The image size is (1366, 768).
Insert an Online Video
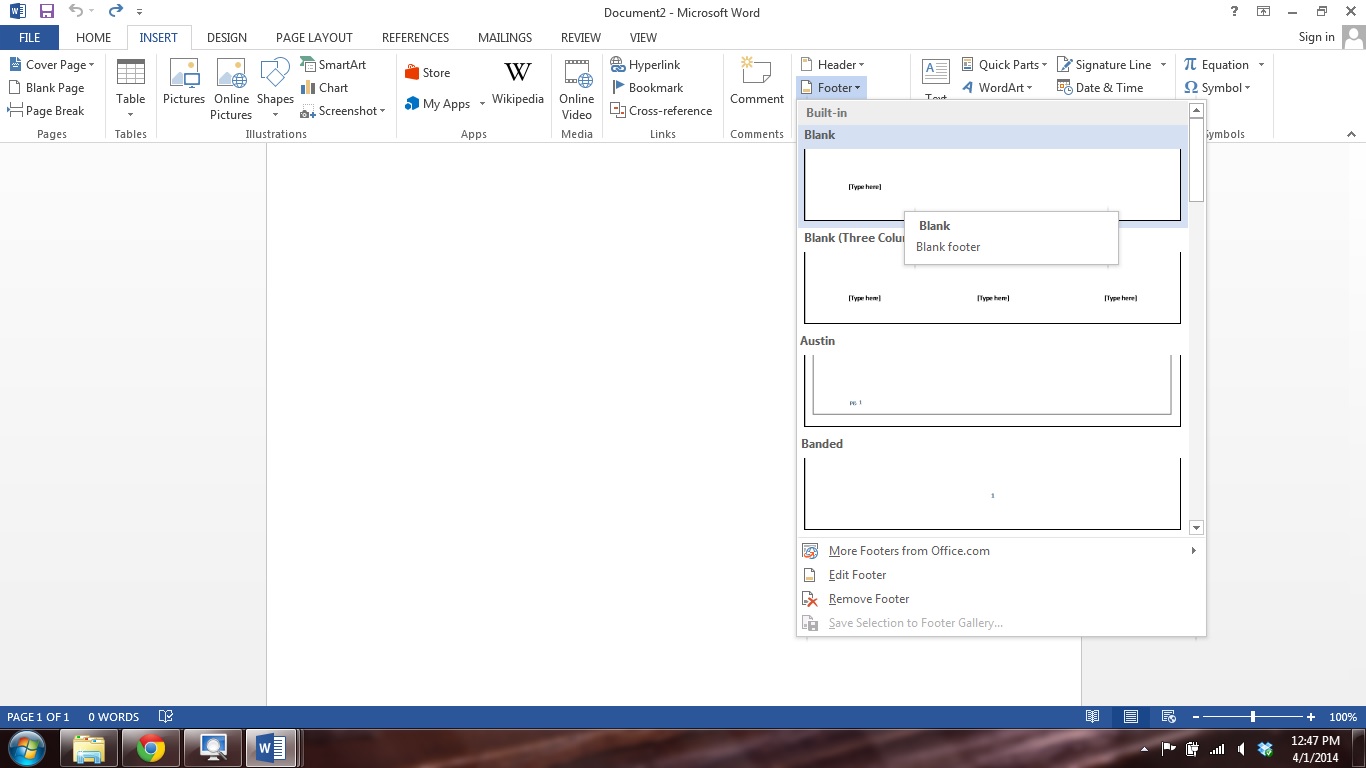click(x=577, y=88)
